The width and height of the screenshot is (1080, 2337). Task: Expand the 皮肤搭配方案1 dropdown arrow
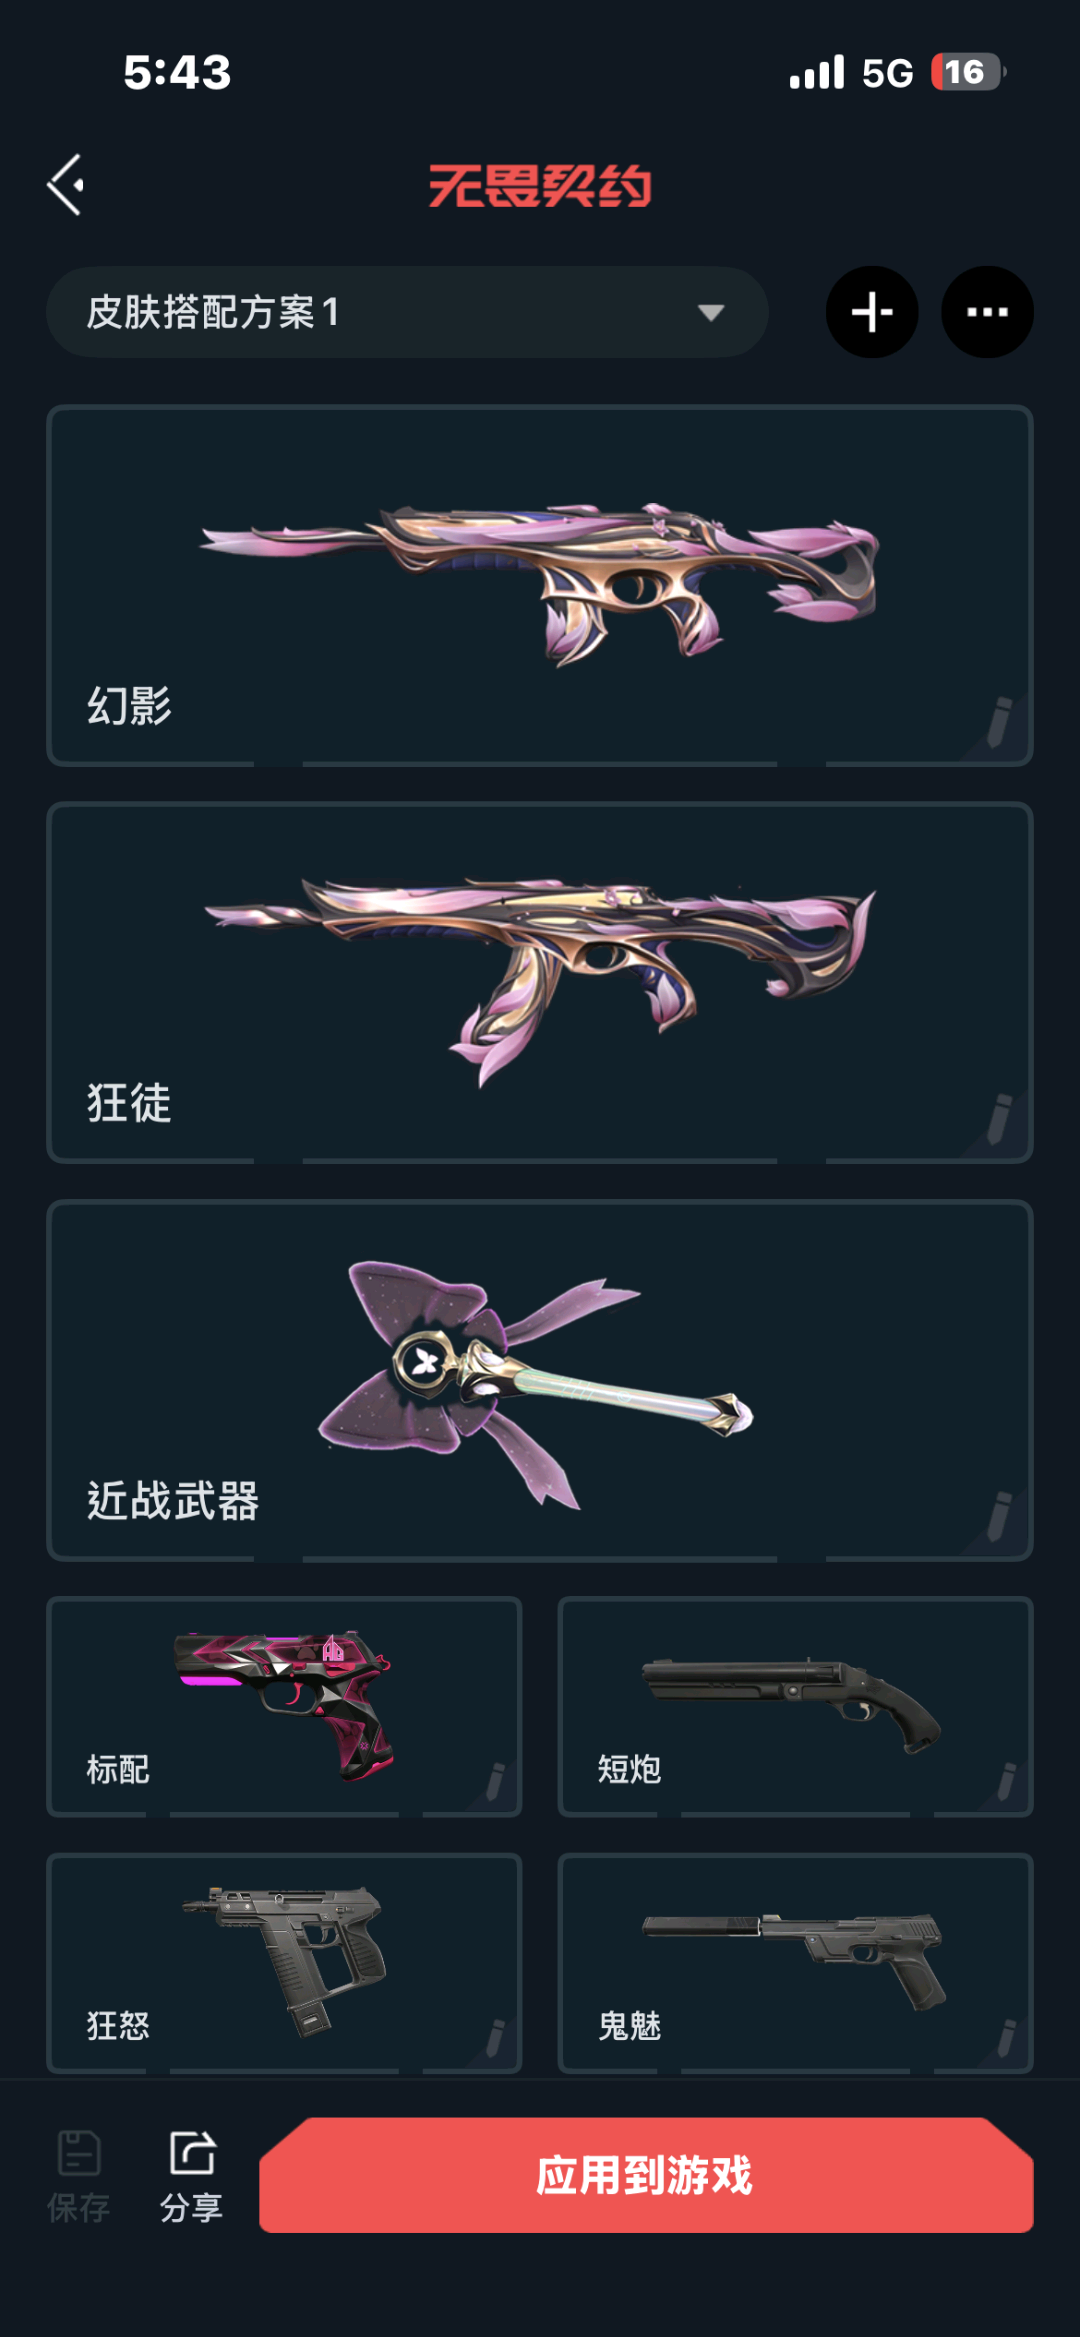pyautogui.click(x=711, y=313)
